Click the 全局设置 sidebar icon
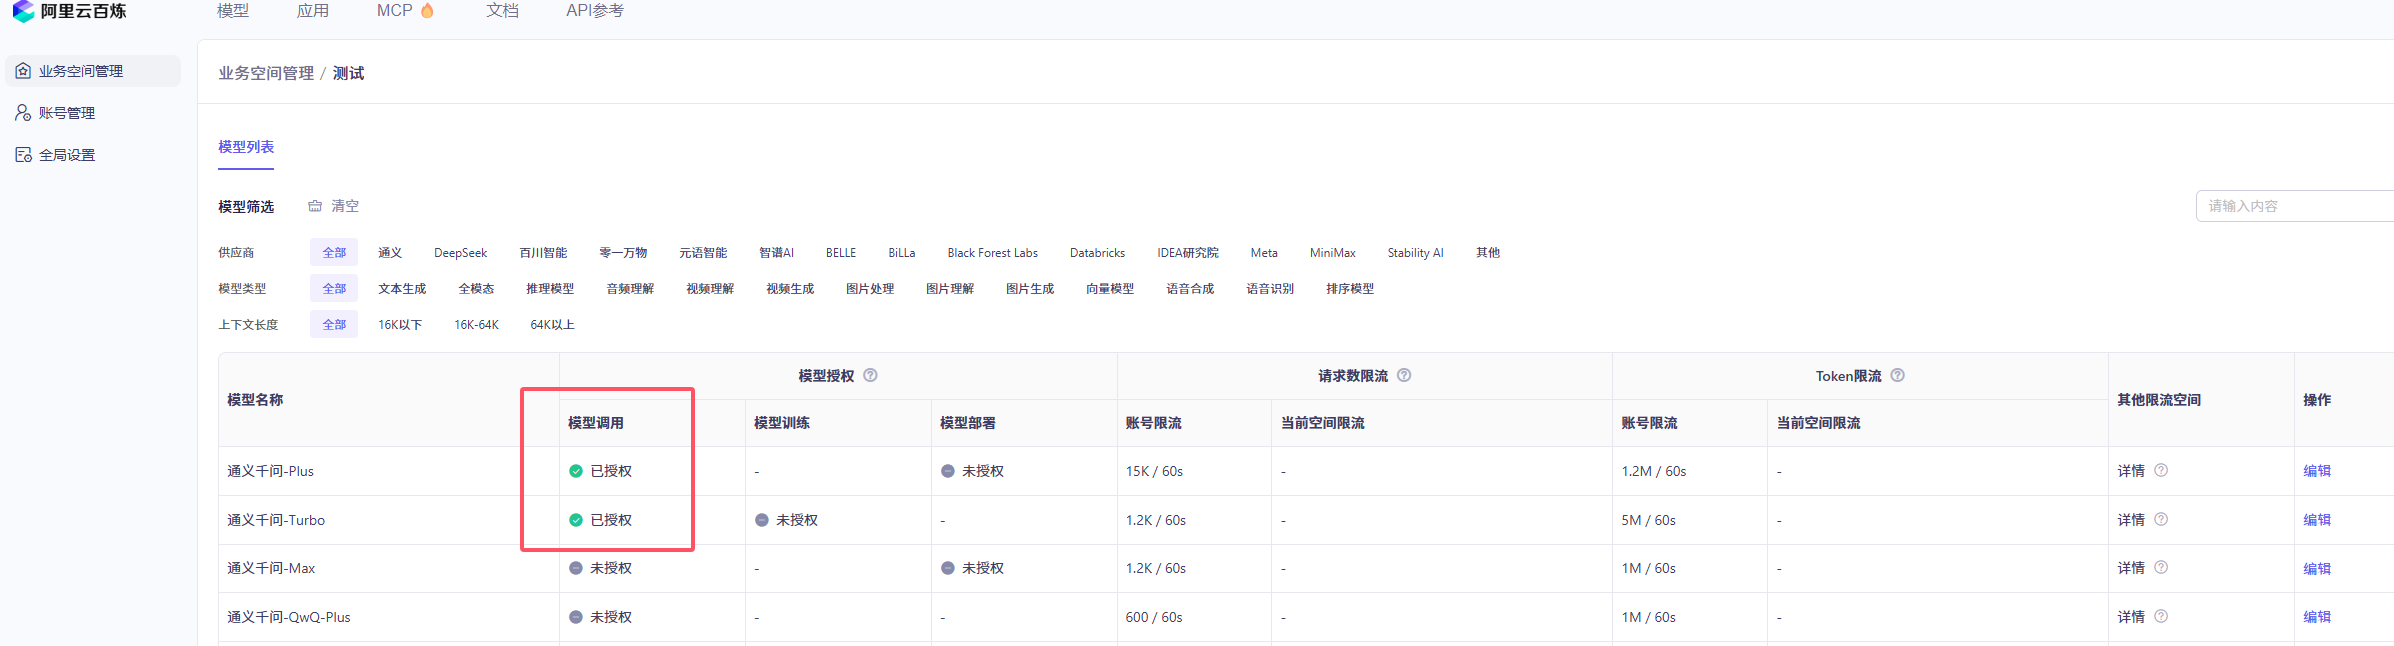The width and height of the screenshot is (2394, 646). pyautogui.click(x=23, y=155)
